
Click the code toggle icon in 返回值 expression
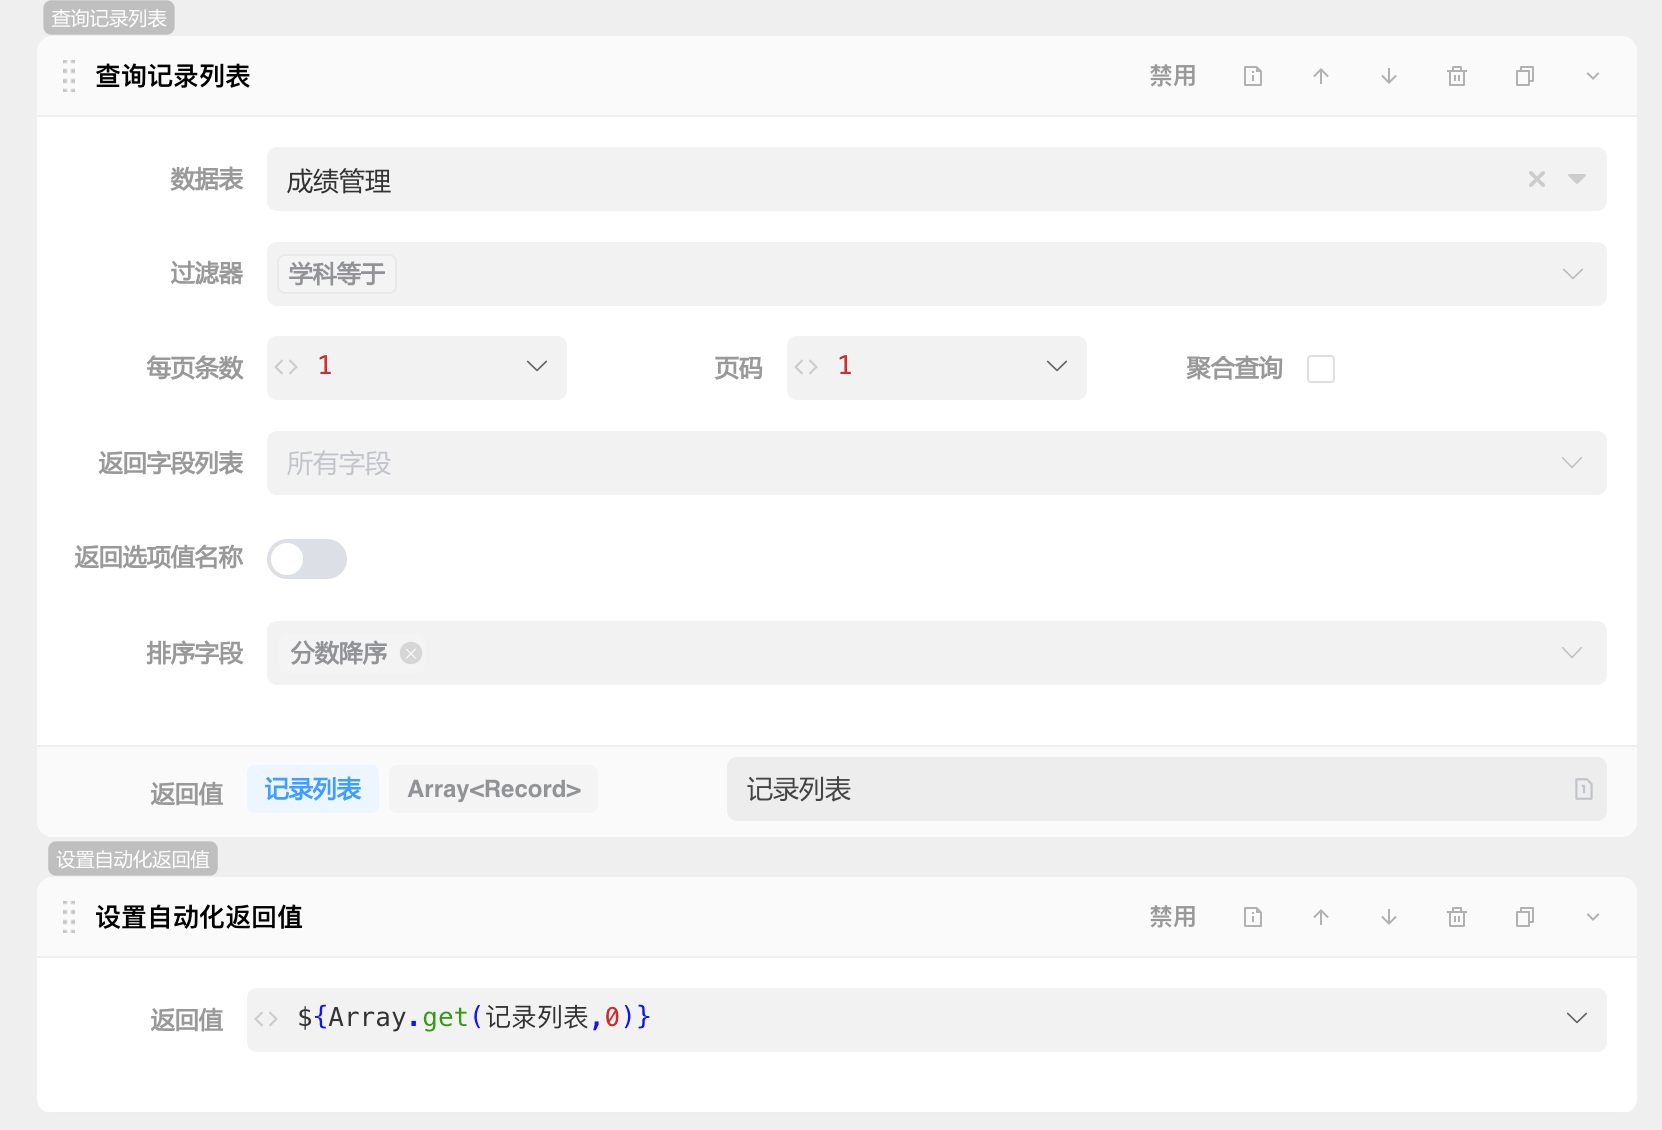click(266, 1018)
